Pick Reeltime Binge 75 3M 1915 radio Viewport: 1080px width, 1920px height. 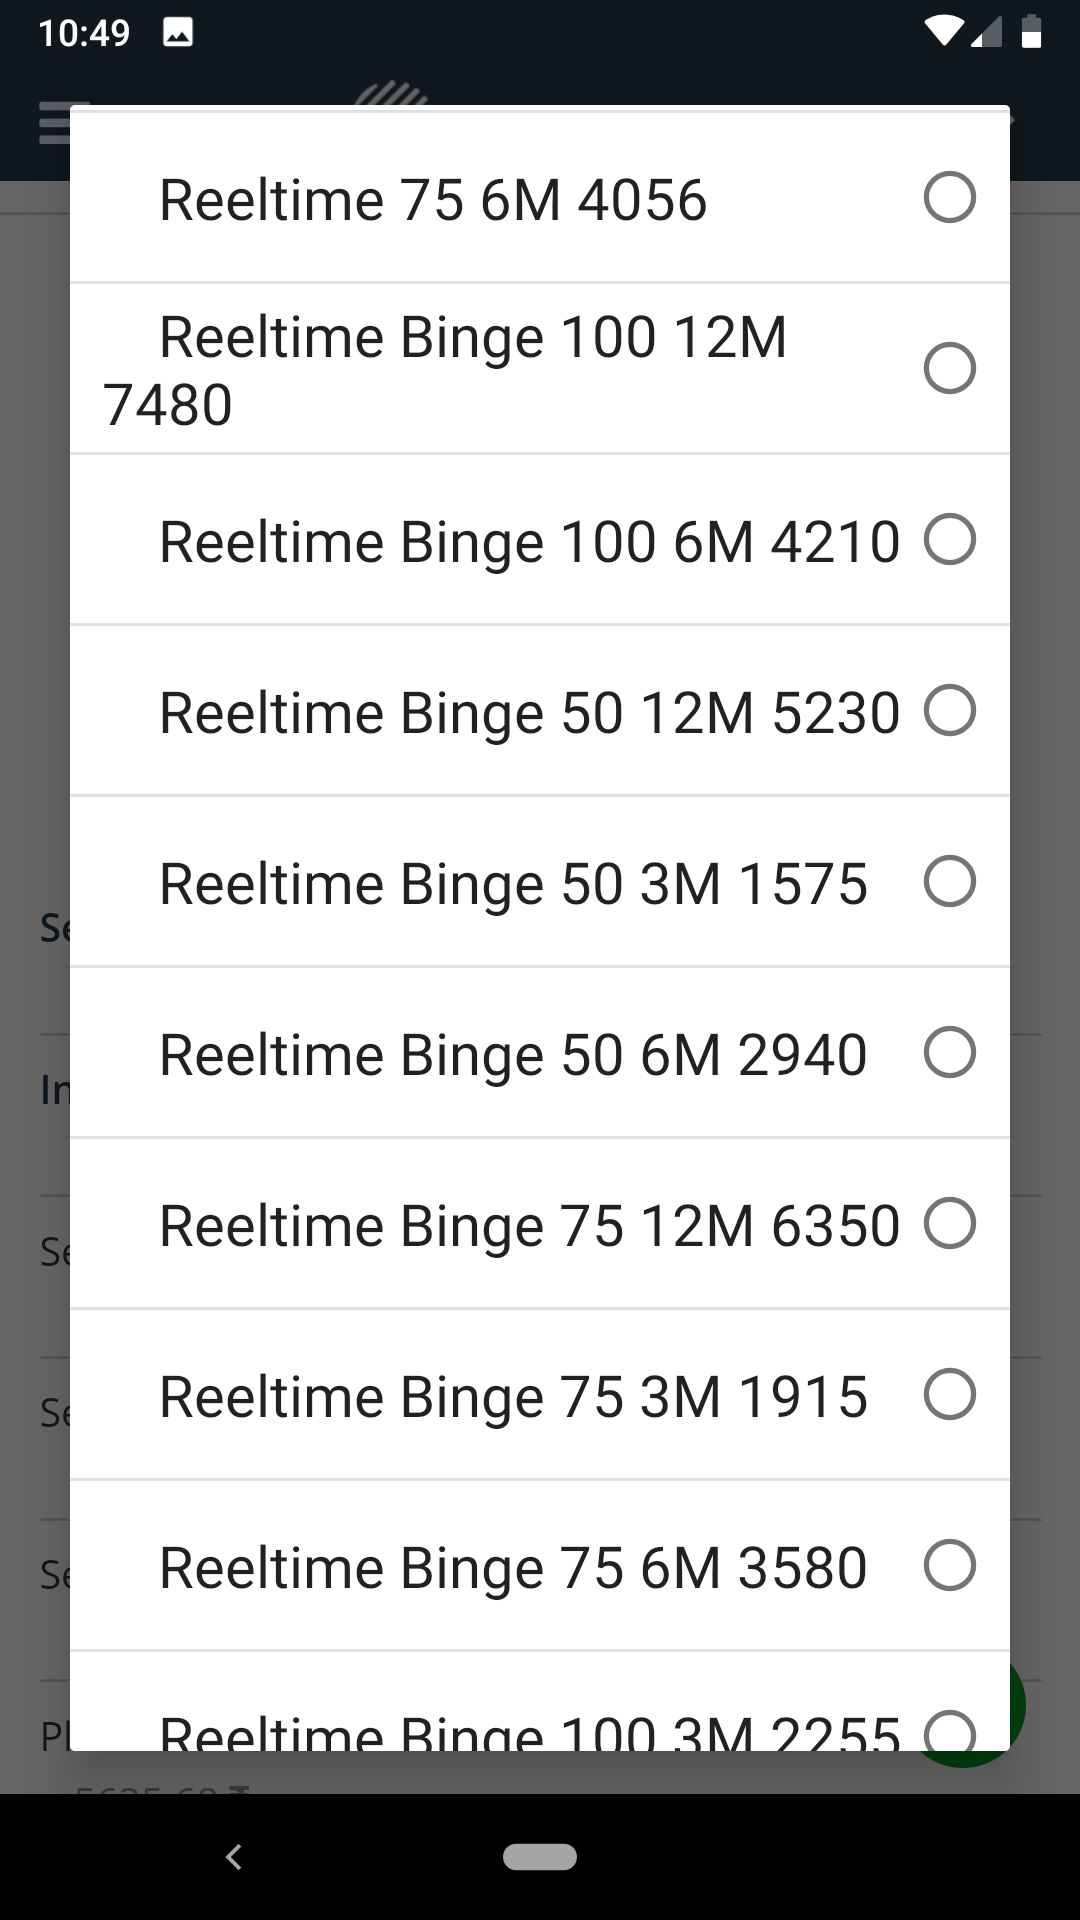click(x=949, y=1394)
